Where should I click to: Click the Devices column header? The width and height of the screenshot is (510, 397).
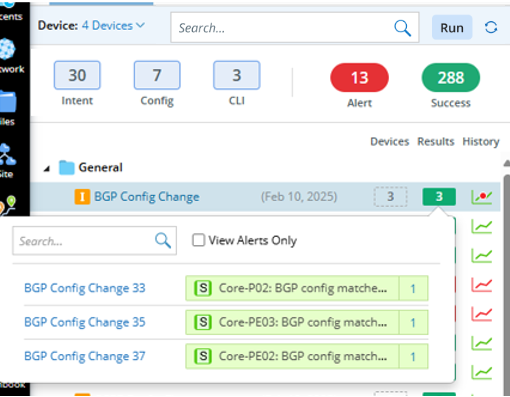[x=390, y=141]
